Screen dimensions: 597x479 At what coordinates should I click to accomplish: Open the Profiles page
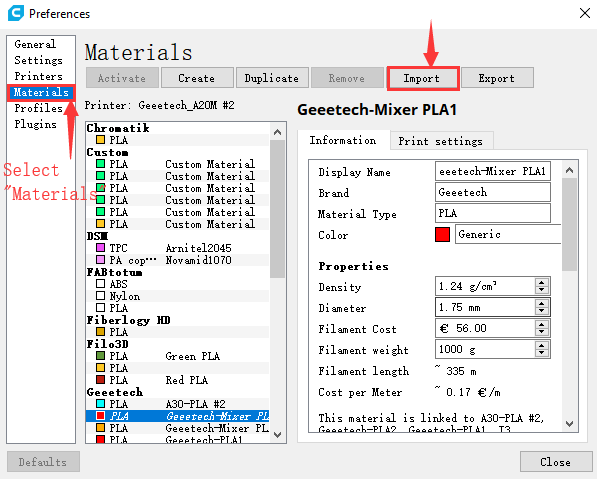[38, 108]
